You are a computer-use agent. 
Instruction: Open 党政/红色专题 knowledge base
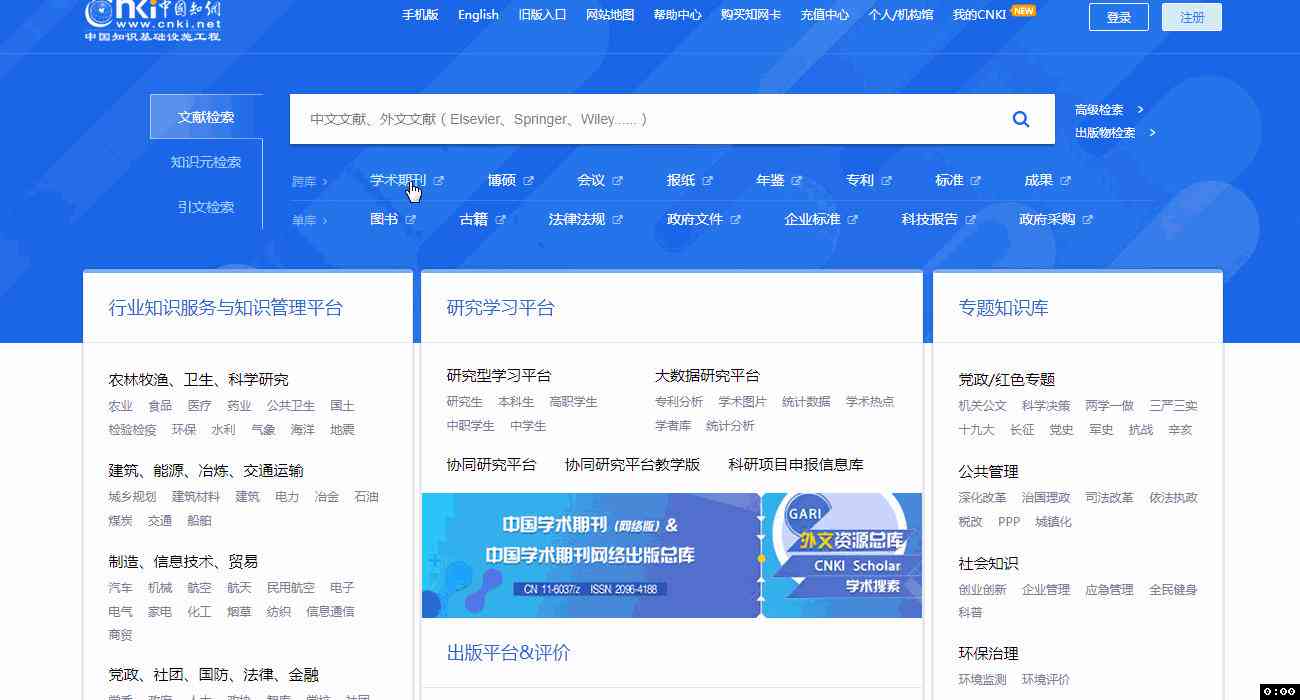(1007, 380)
